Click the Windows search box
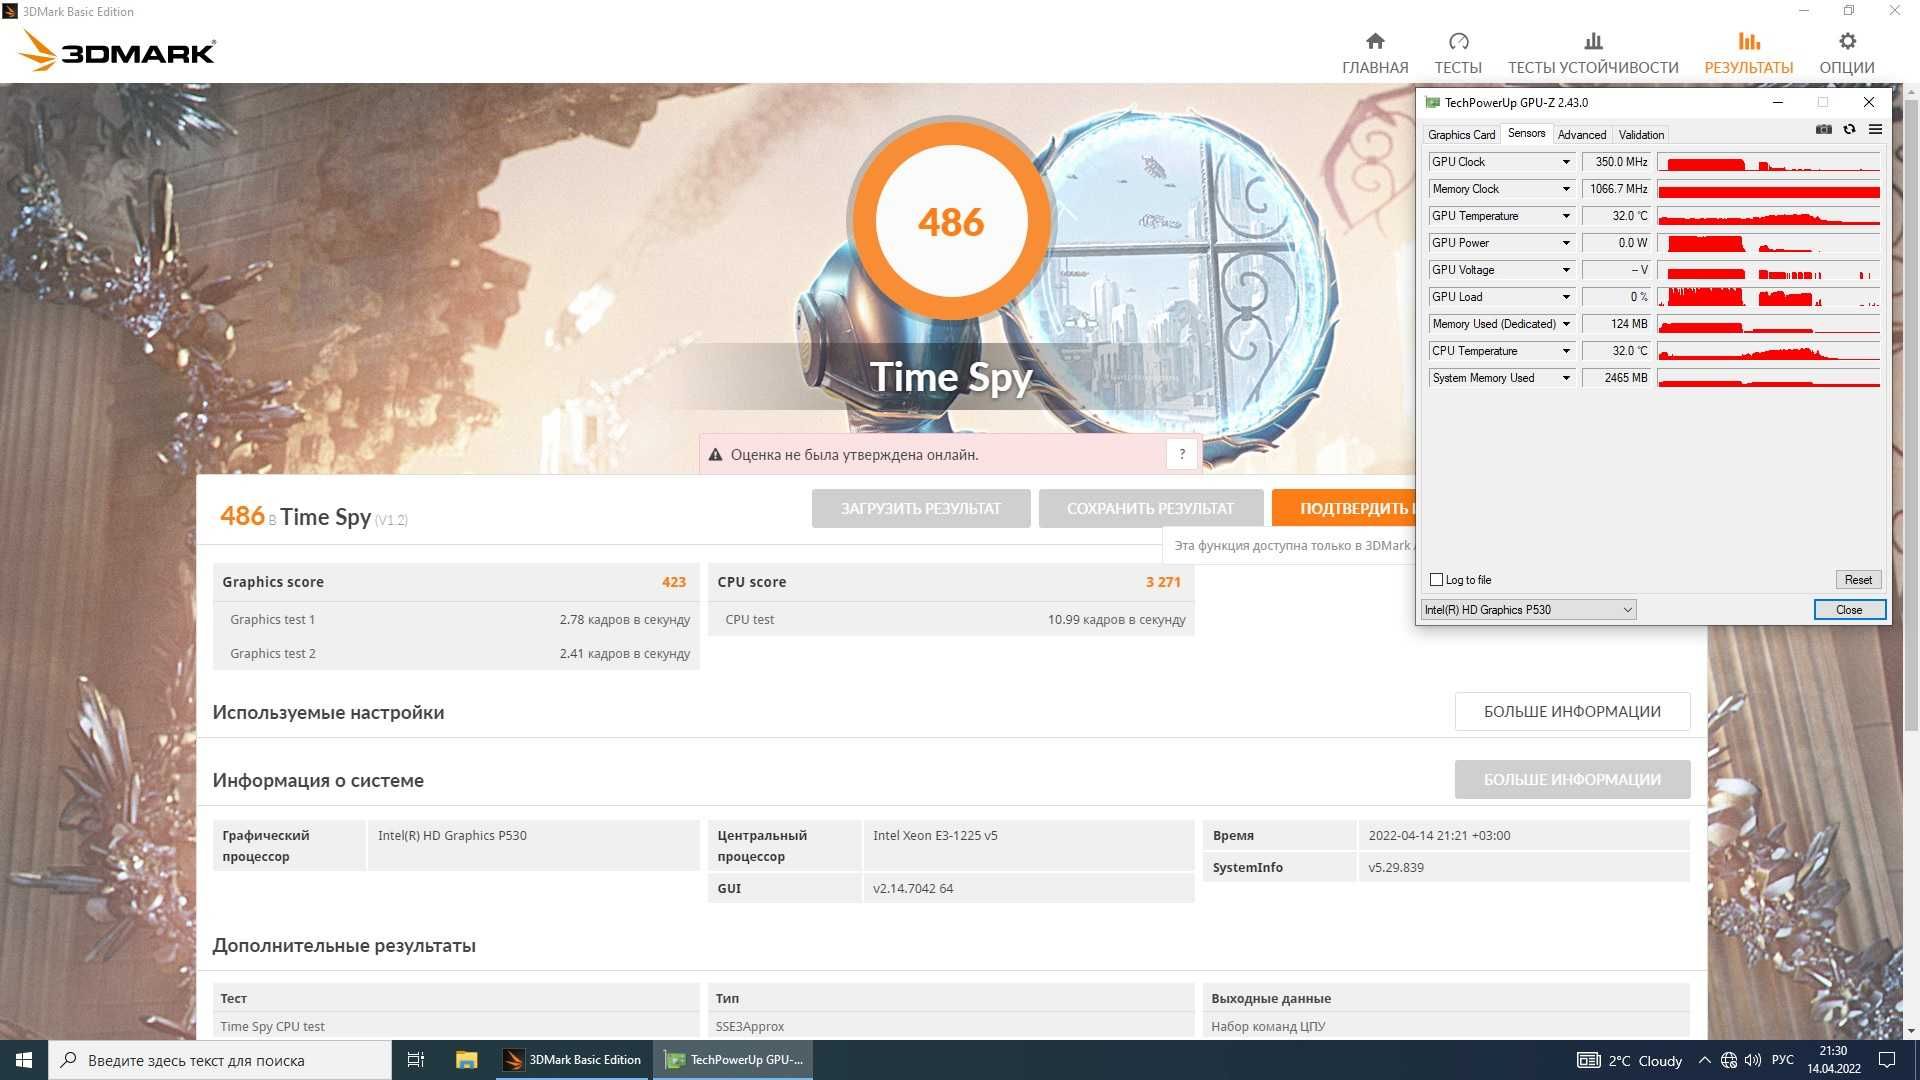This screenshot has width=1920, height=1080. (220, 1060)
